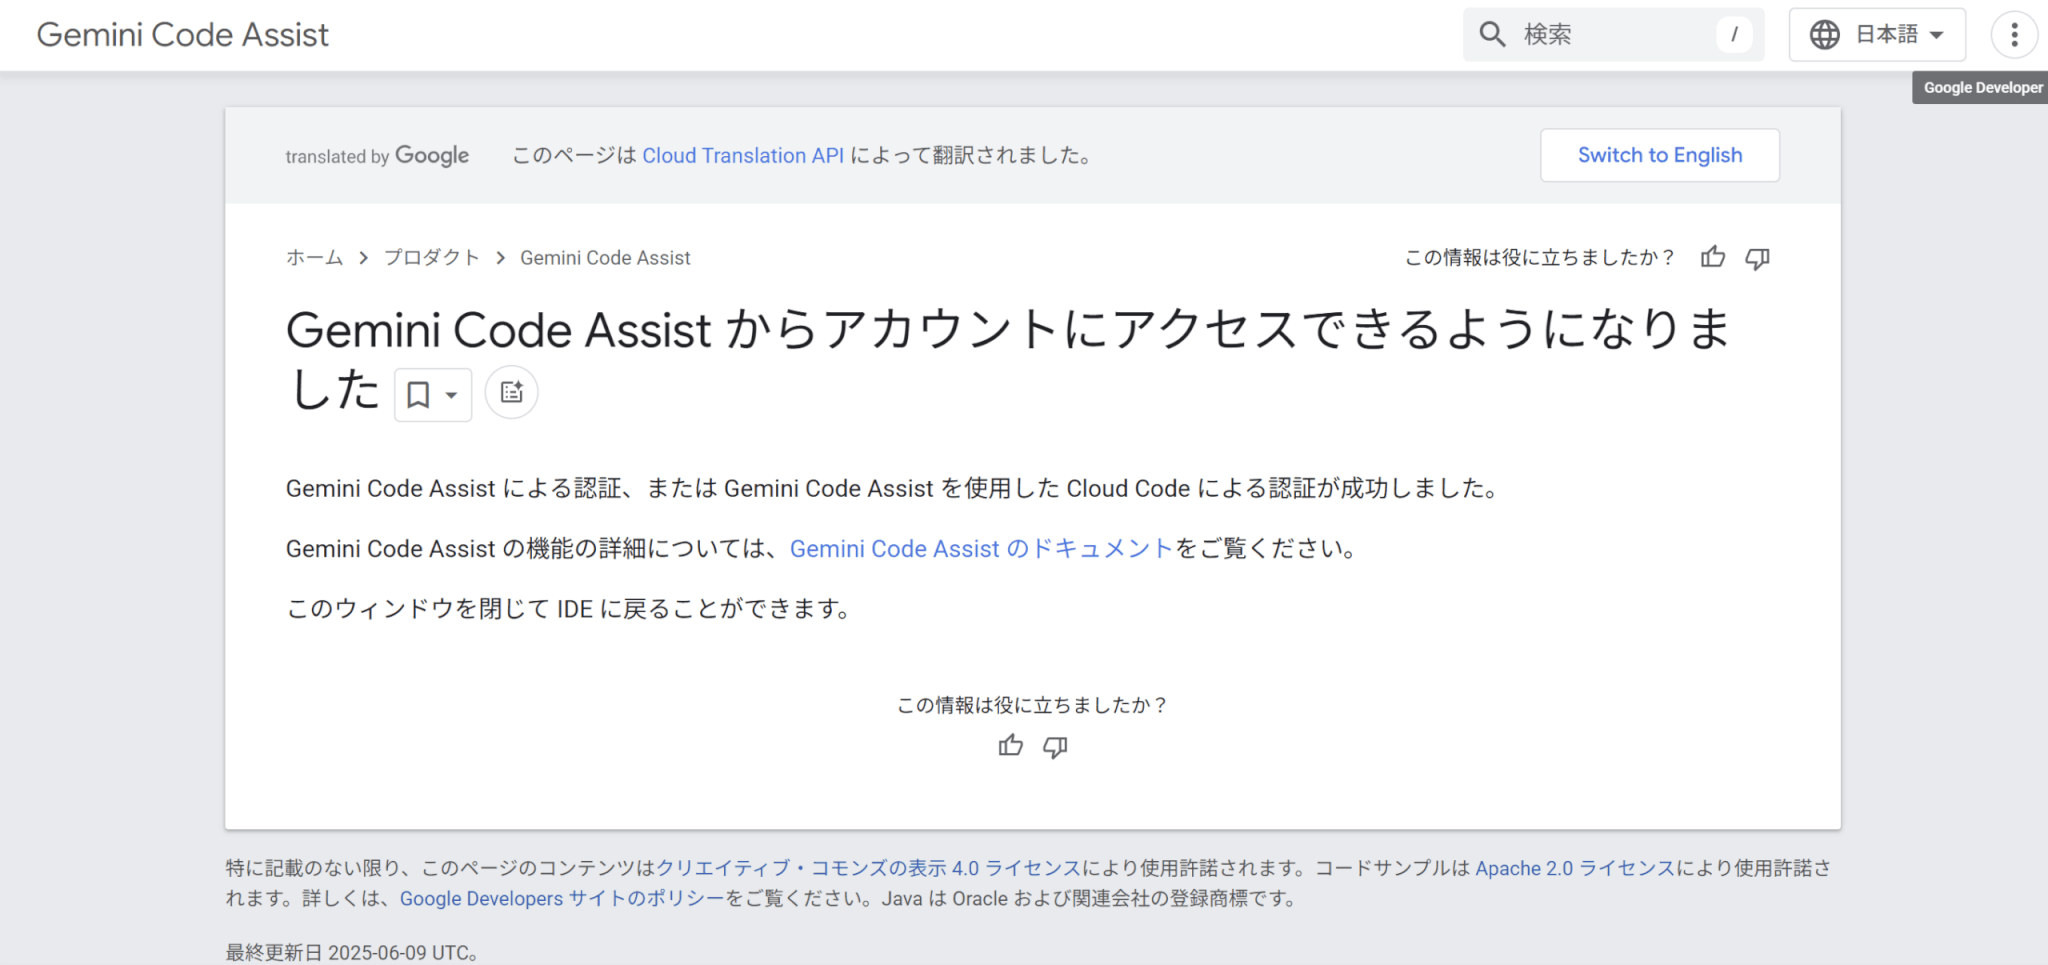Open Google Developers サイトのポリシー link

coord(562,898)
